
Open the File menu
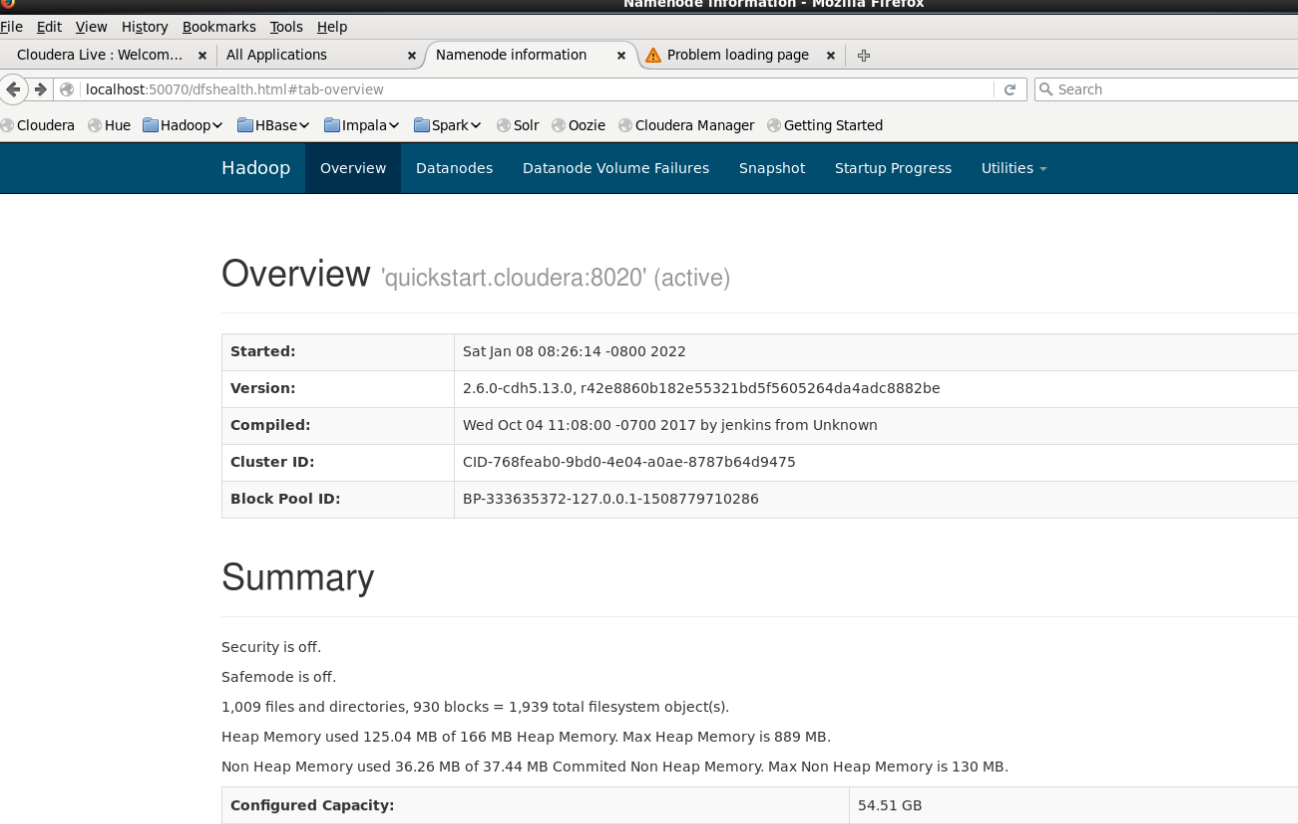(x=11, y=27)
